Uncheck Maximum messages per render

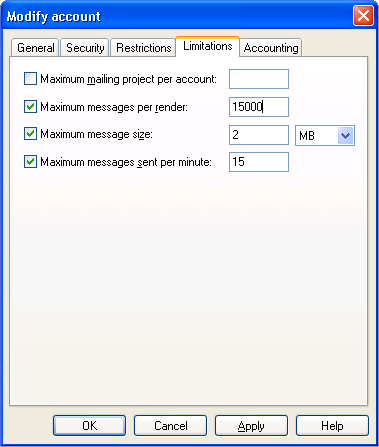(x=30, y=107)
